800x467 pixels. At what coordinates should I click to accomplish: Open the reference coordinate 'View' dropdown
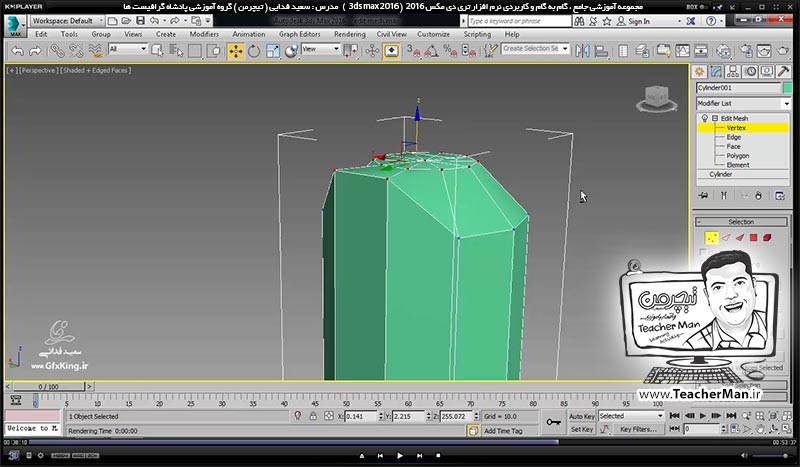click(x=320, y=49)
